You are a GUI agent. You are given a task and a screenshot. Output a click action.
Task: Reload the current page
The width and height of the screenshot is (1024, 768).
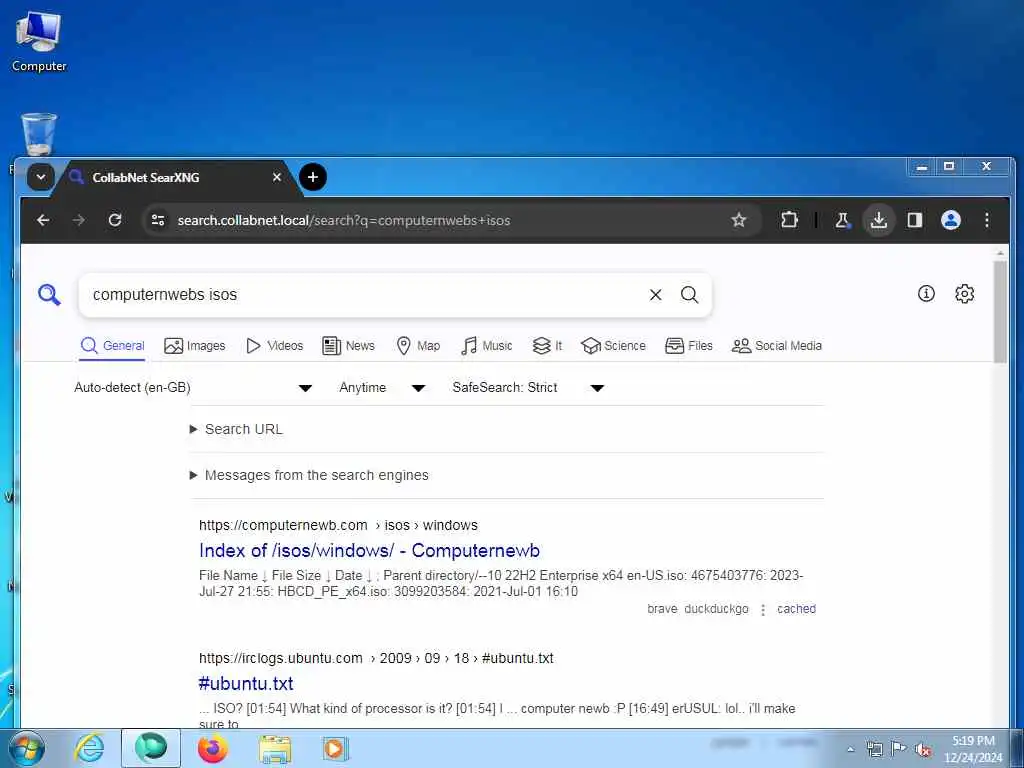tap(115, 220)
